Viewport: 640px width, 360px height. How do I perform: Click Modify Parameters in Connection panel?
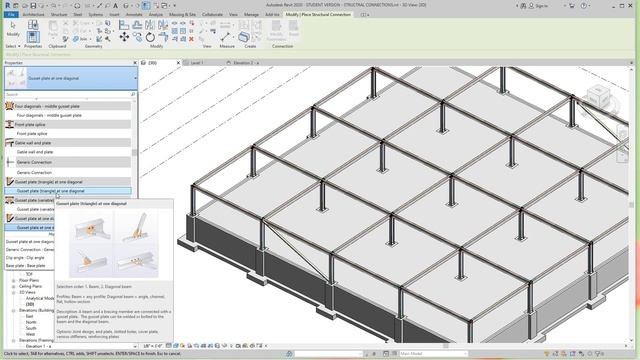(x=276, y=30)
